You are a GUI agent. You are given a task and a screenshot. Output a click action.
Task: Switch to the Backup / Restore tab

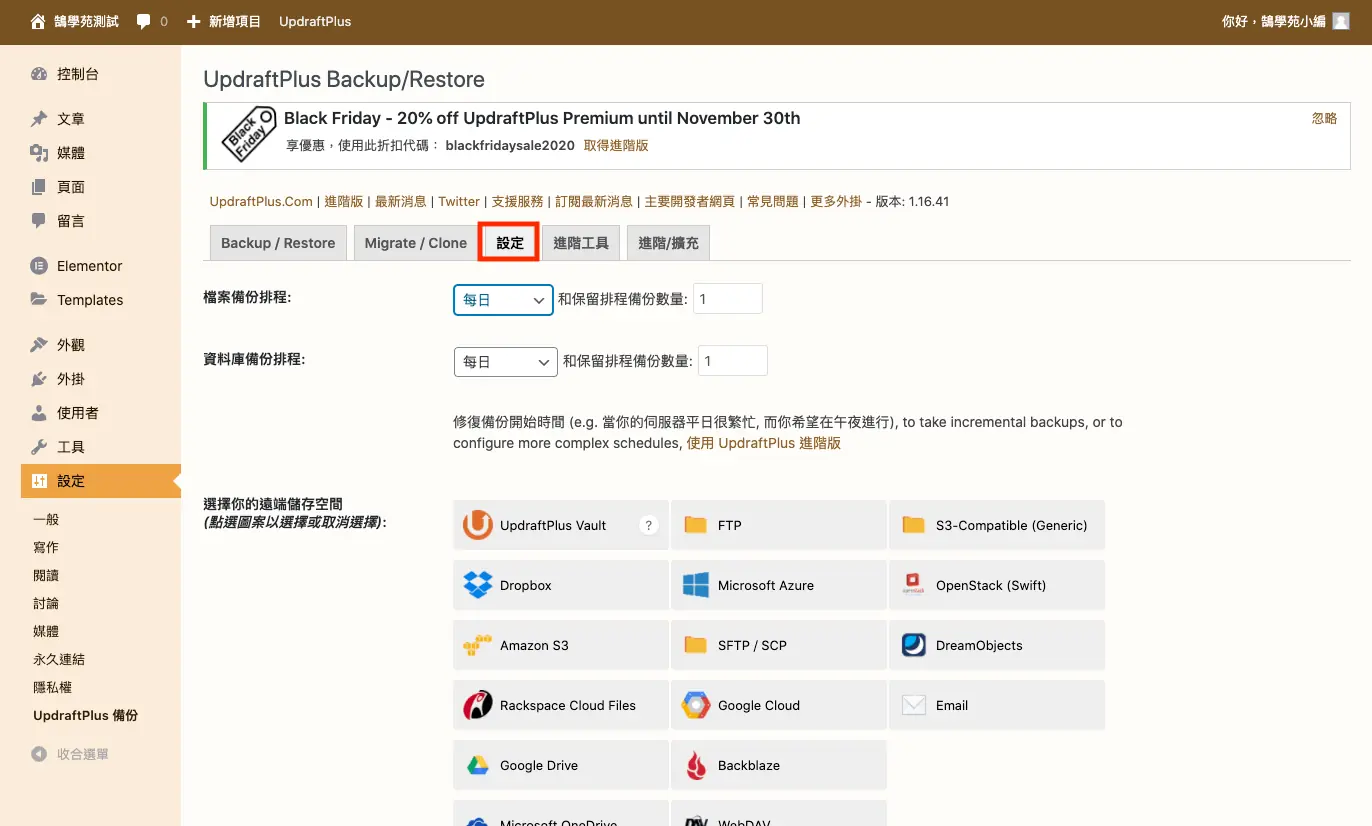pyautogui.click(x=278, y=243)
